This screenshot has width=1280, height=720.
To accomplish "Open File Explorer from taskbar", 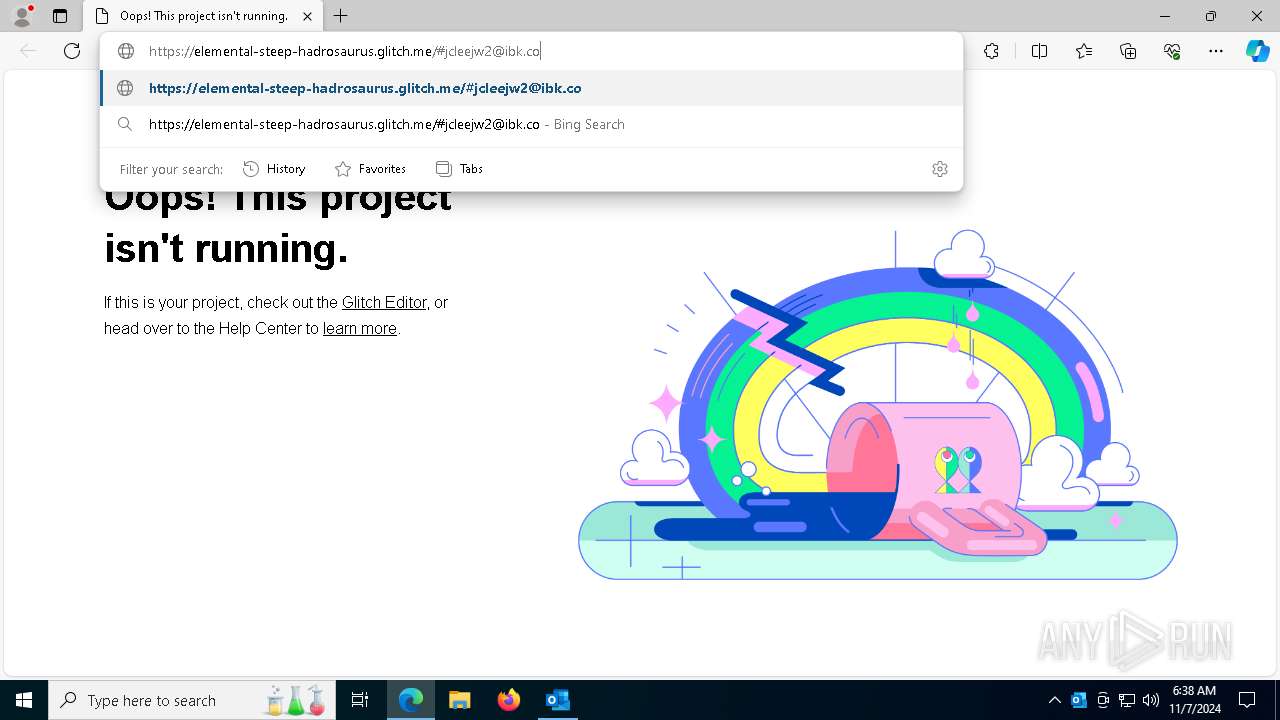I will [459, 700].
